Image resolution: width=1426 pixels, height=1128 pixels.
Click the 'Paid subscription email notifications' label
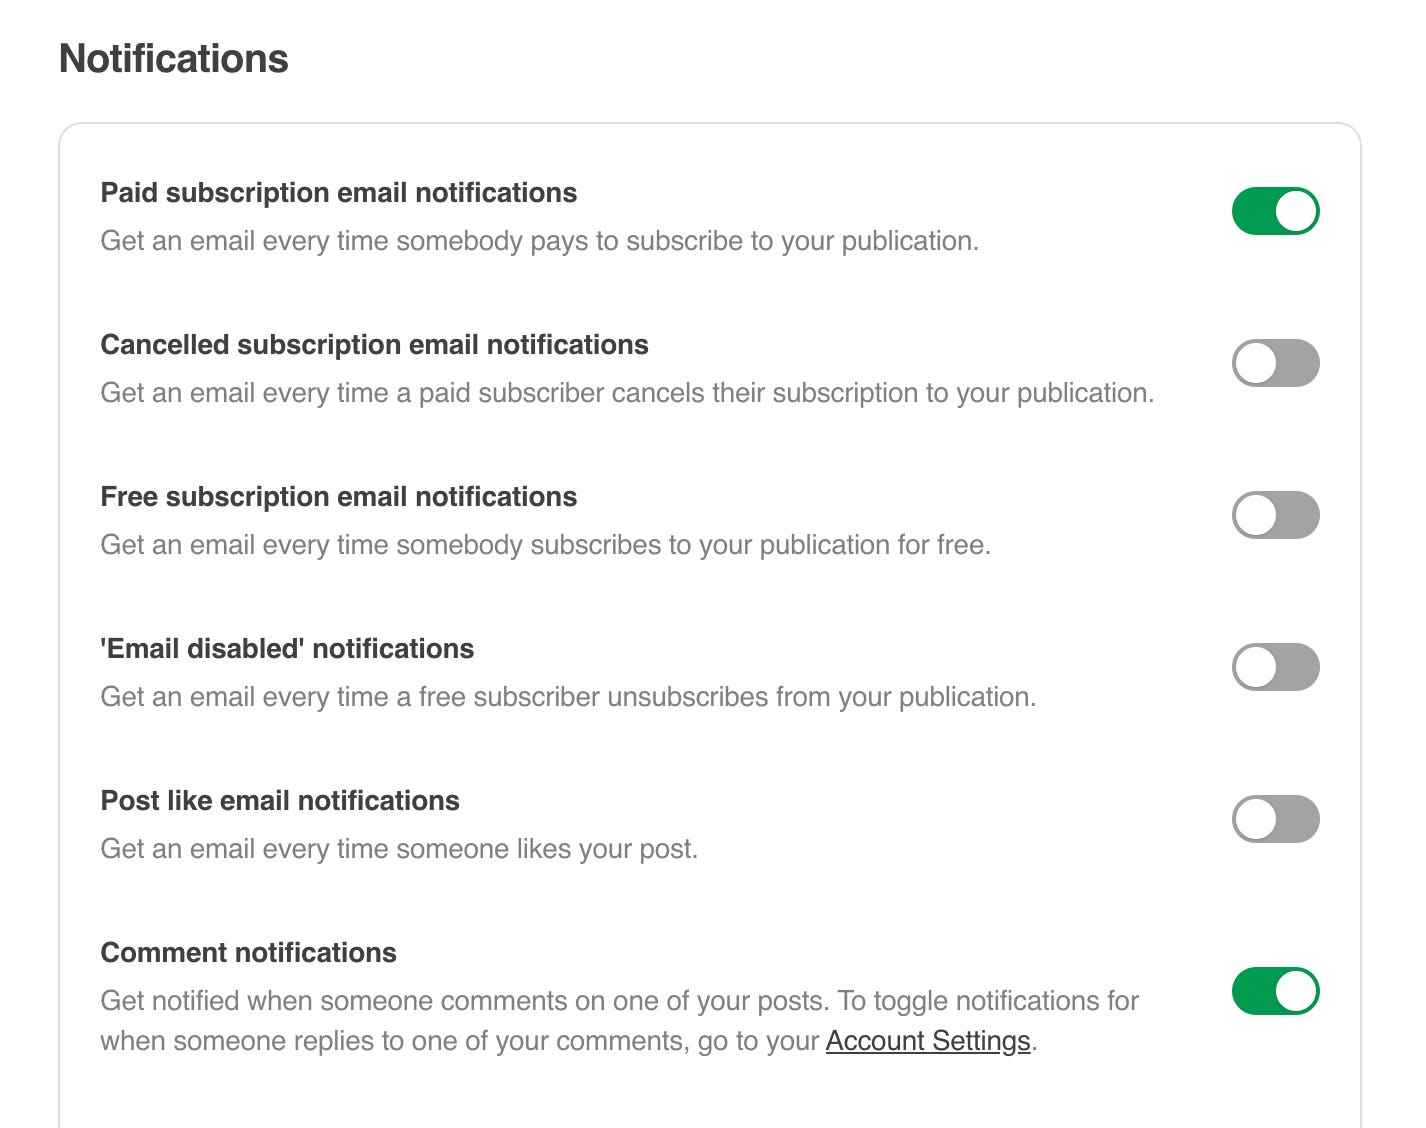pyautogui.click(x=338, y=193)
